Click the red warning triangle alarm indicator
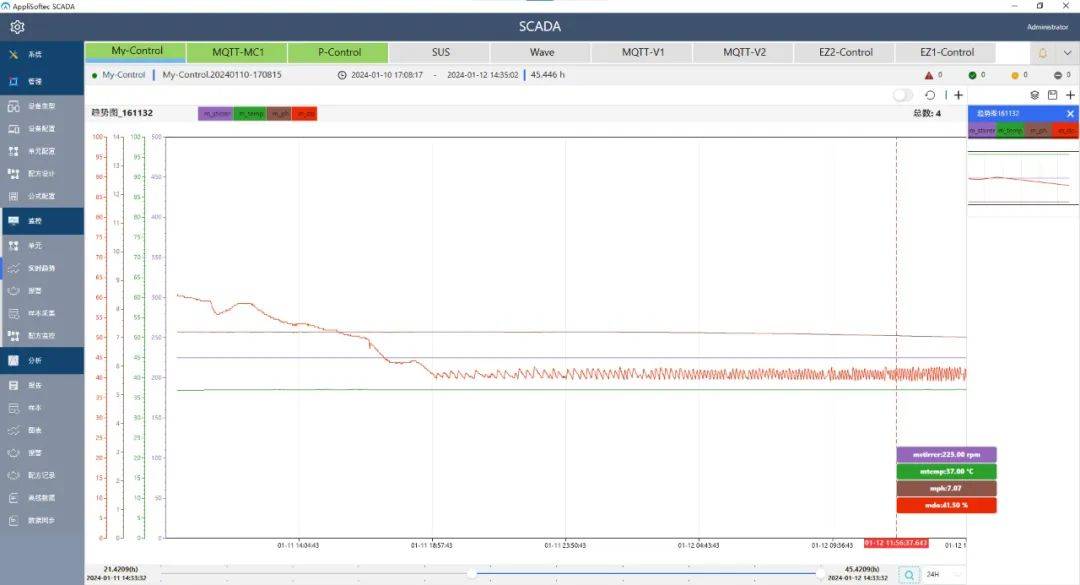Image resolution: width=1080 pixels, height=585 pixels. click(x=929, y=75)
